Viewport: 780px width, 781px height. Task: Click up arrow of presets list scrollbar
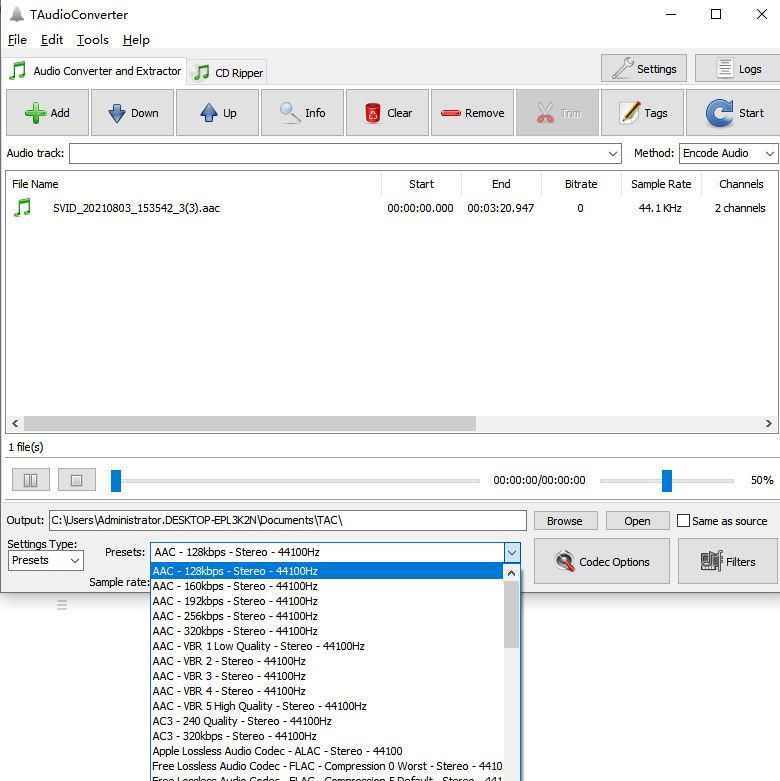coord(511,573)
